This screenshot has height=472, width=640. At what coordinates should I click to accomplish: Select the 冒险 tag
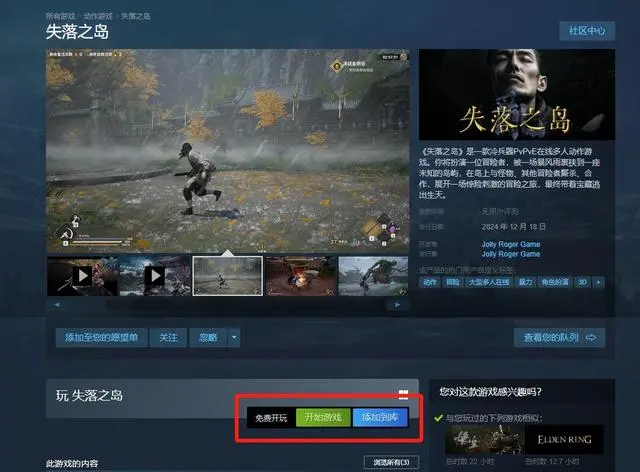(x=453, y=282)
